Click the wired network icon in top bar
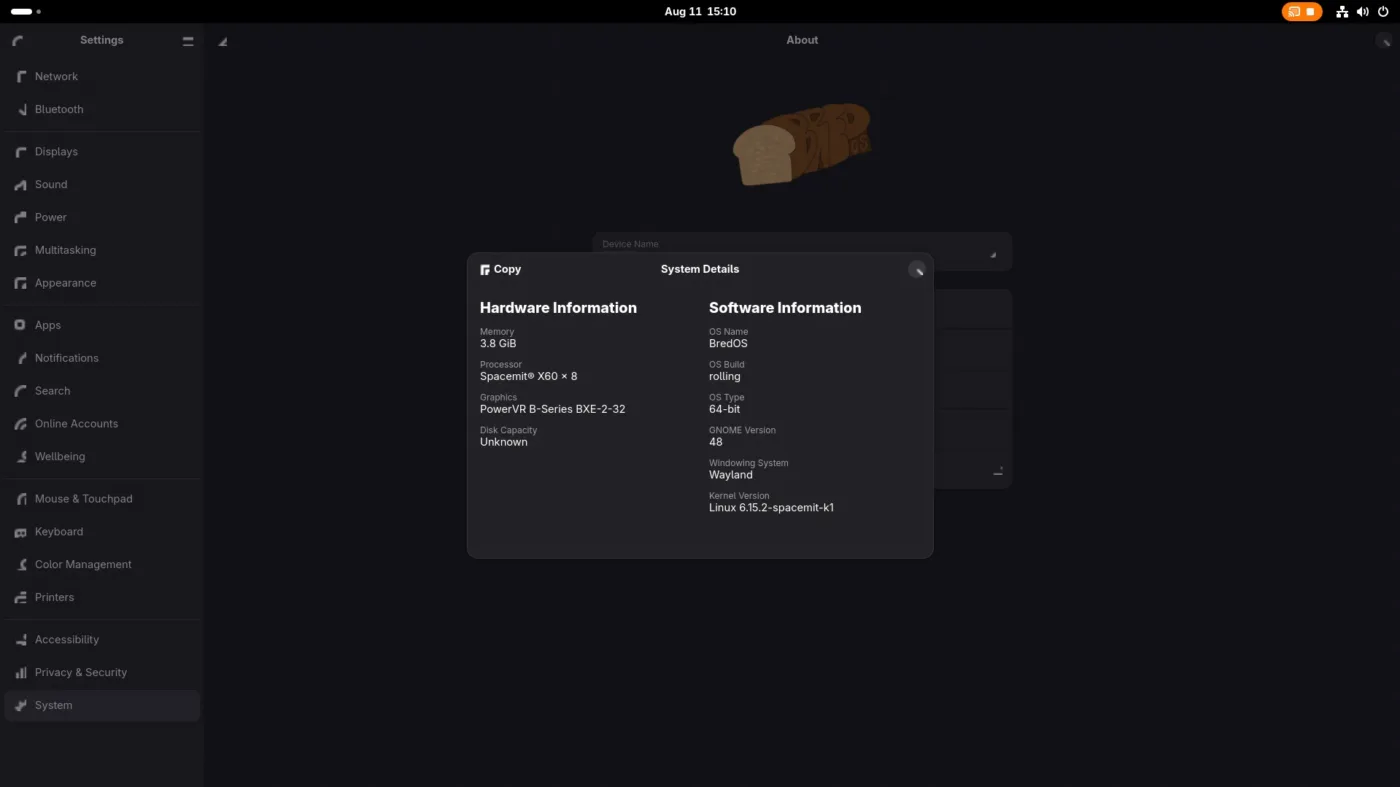 pos(1342,12)
